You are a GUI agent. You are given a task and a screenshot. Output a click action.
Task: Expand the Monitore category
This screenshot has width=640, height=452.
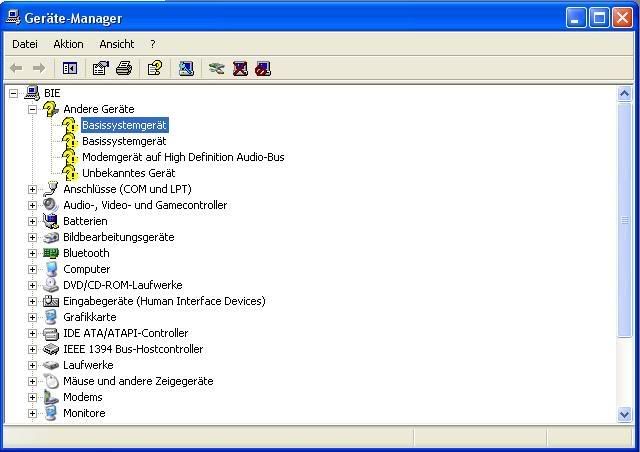[32, 413]
